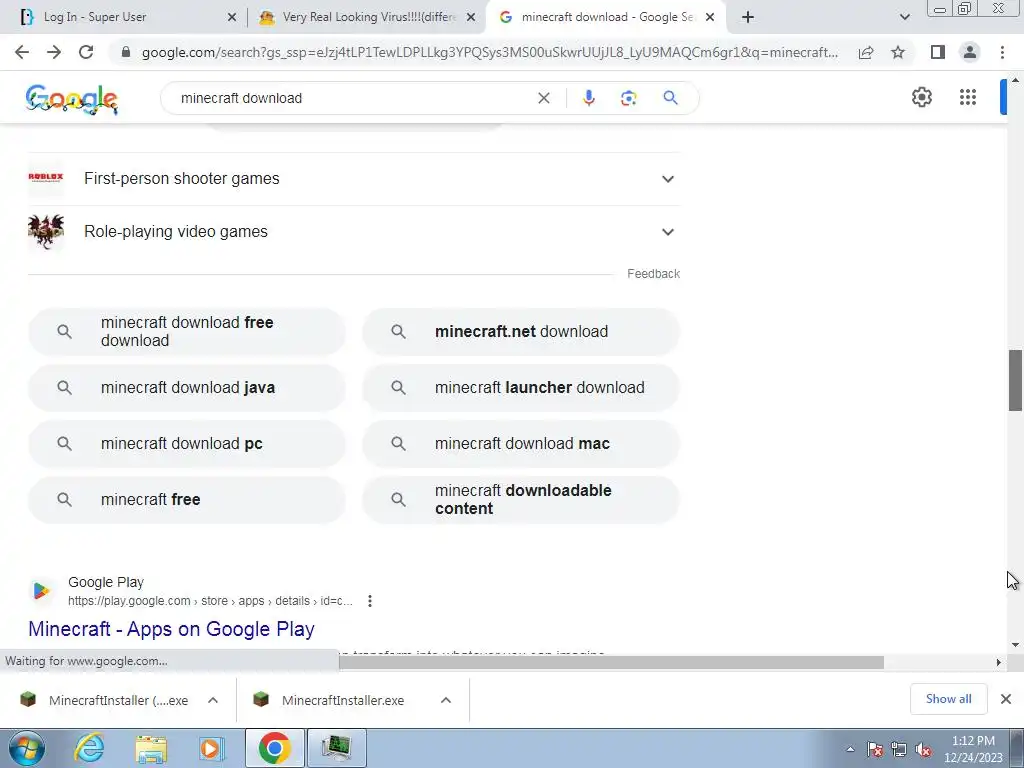This screenshot has width=1024, height=768.
Task: Open the monitor app in taskbar
Action: (x=336, y=748)
